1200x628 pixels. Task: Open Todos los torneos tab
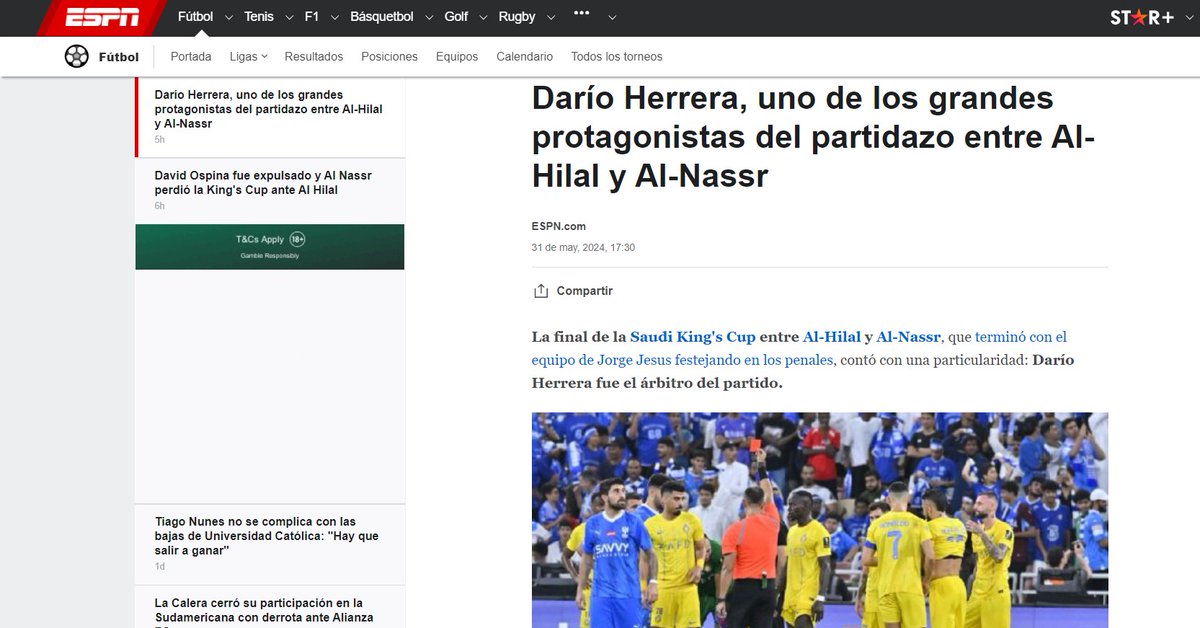pos(617,57)
